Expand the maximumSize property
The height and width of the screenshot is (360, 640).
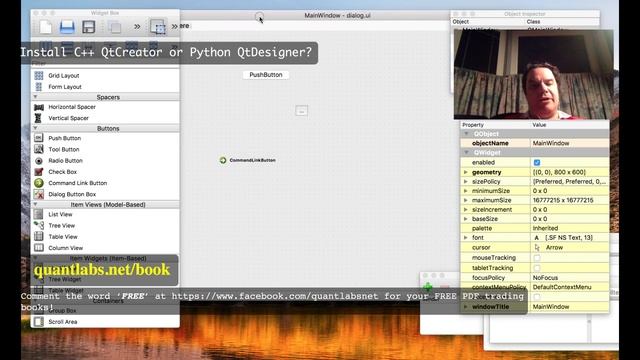(466, 200)
